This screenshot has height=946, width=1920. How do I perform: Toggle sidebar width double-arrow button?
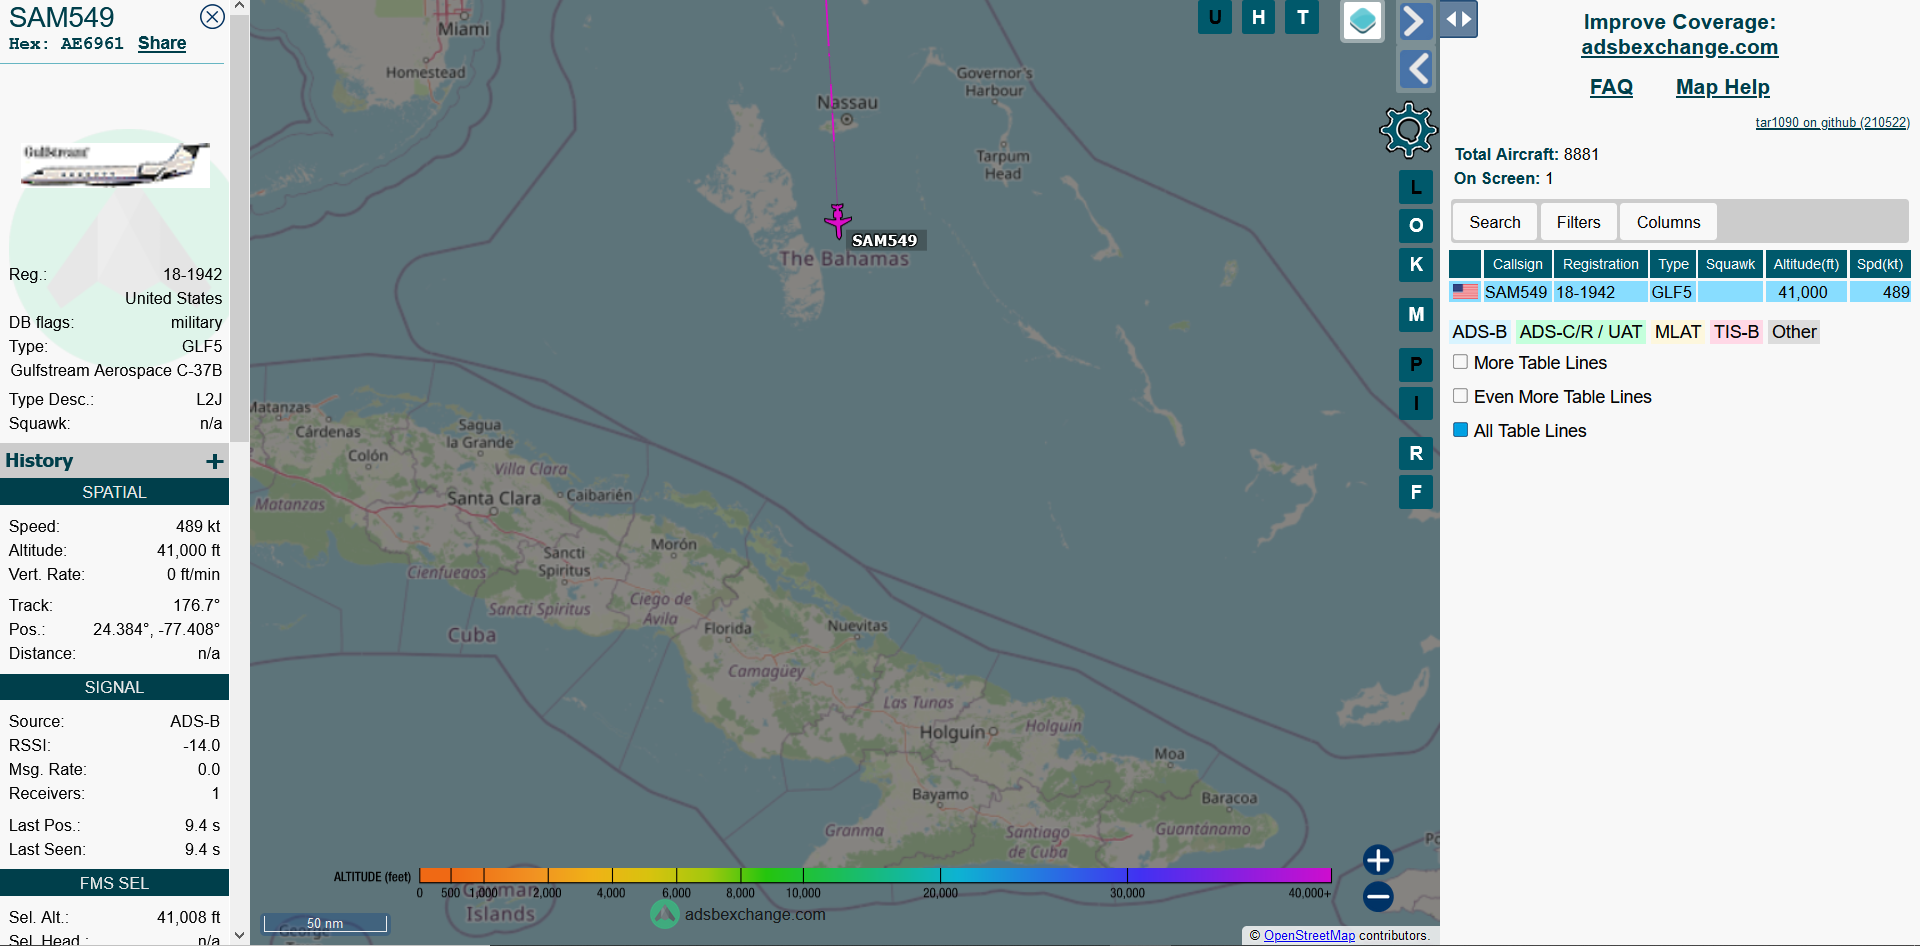pyautogui.click(x=1458, y=19)
